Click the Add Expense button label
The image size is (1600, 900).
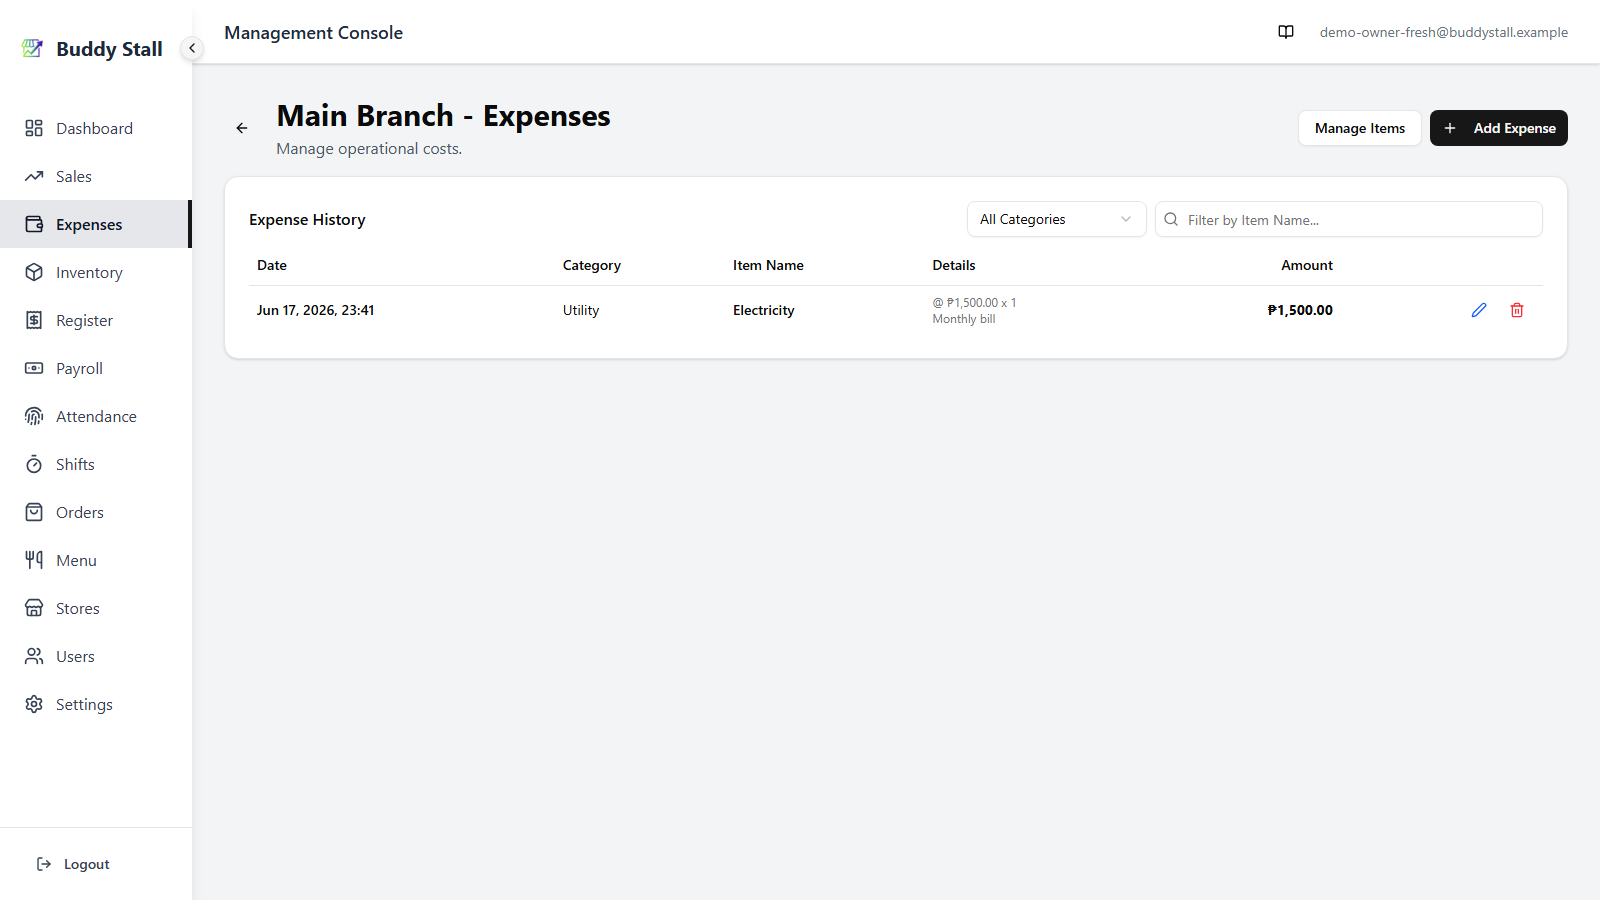tap(1514, 128)
